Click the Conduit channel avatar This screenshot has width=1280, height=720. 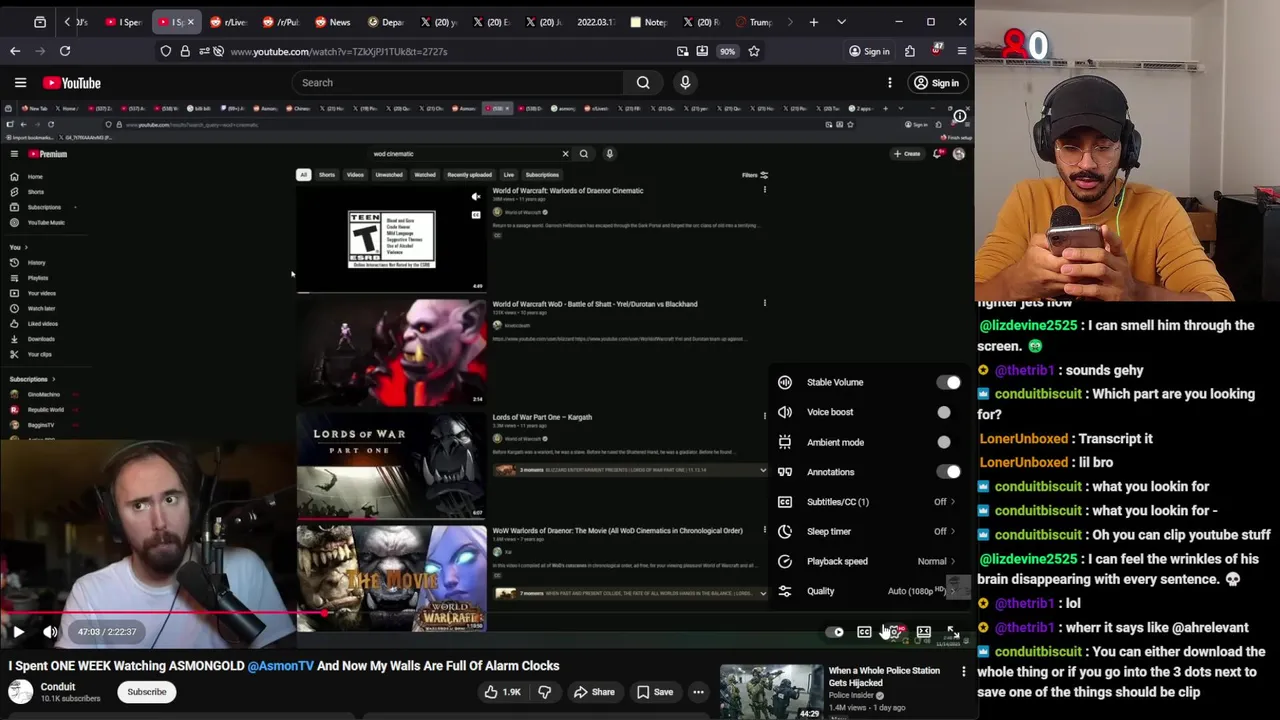pyautogui.click(x=20, y=692)
